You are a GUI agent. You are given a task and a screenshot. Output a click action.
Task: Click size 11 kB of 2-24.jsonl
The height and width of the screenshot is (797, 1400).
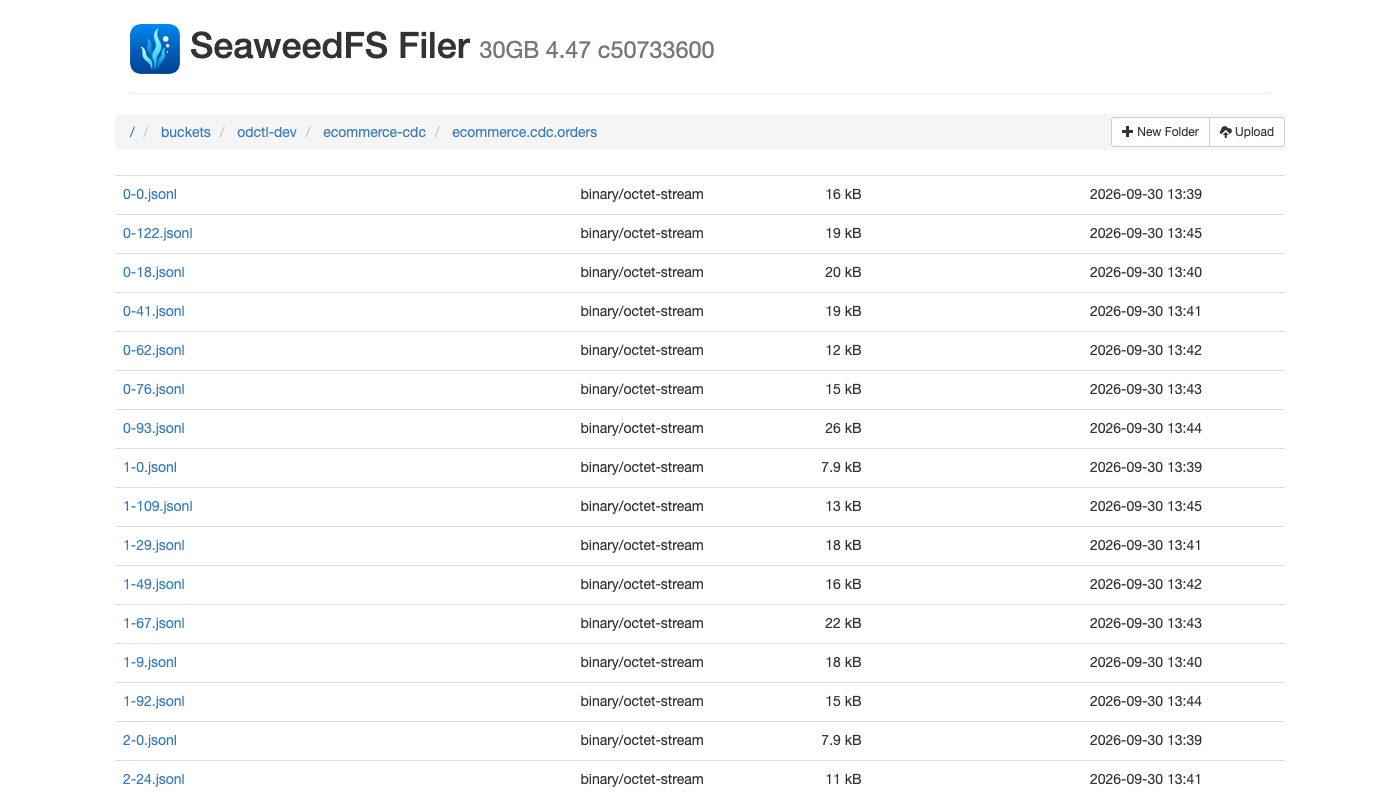[843, 779]
